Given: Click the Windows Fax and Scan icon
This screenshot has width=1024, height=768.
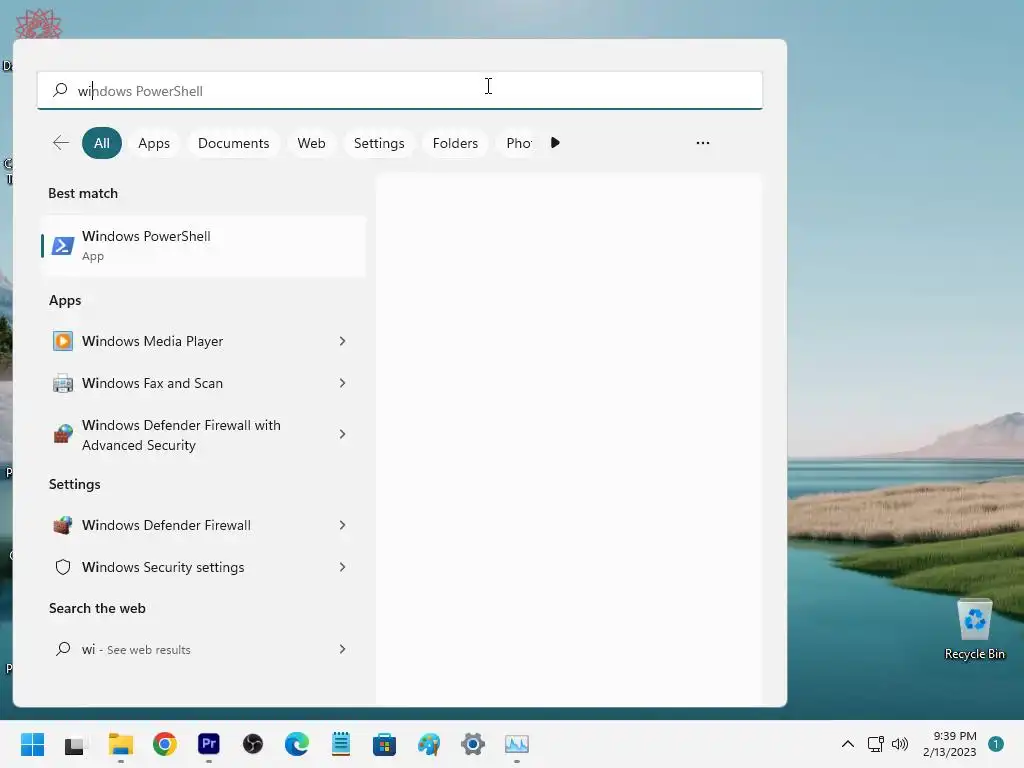Looking at the screenshot, I should click(63, 383).
